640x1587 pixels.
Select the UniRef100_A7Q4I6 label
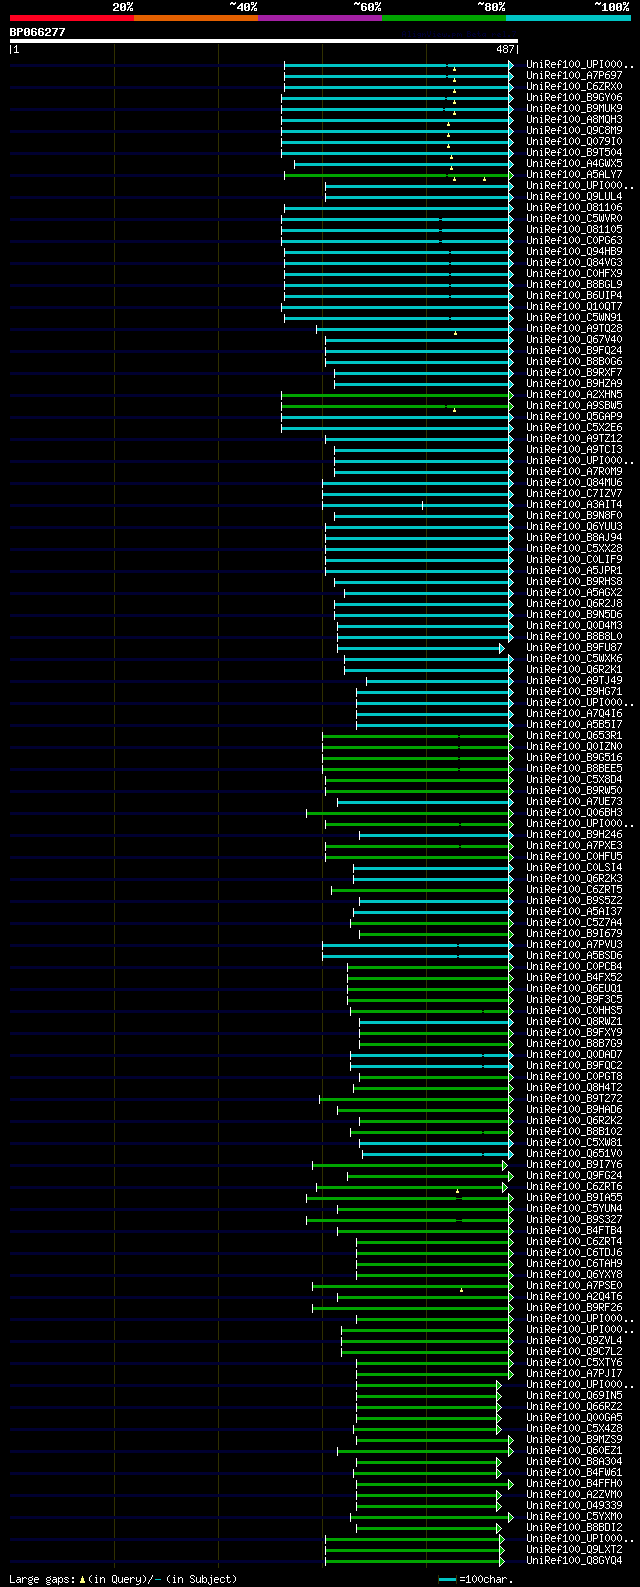point(574,713)
